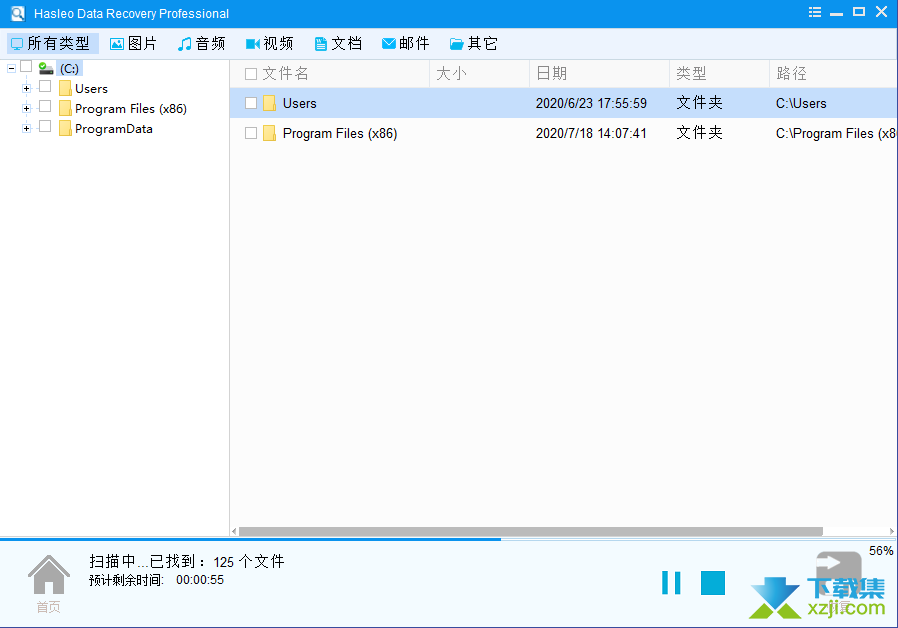This screenshot has width=898, height=628.
Task: Check Program Files (x86) row checkbox in list
Action: (x=251, y=133)
